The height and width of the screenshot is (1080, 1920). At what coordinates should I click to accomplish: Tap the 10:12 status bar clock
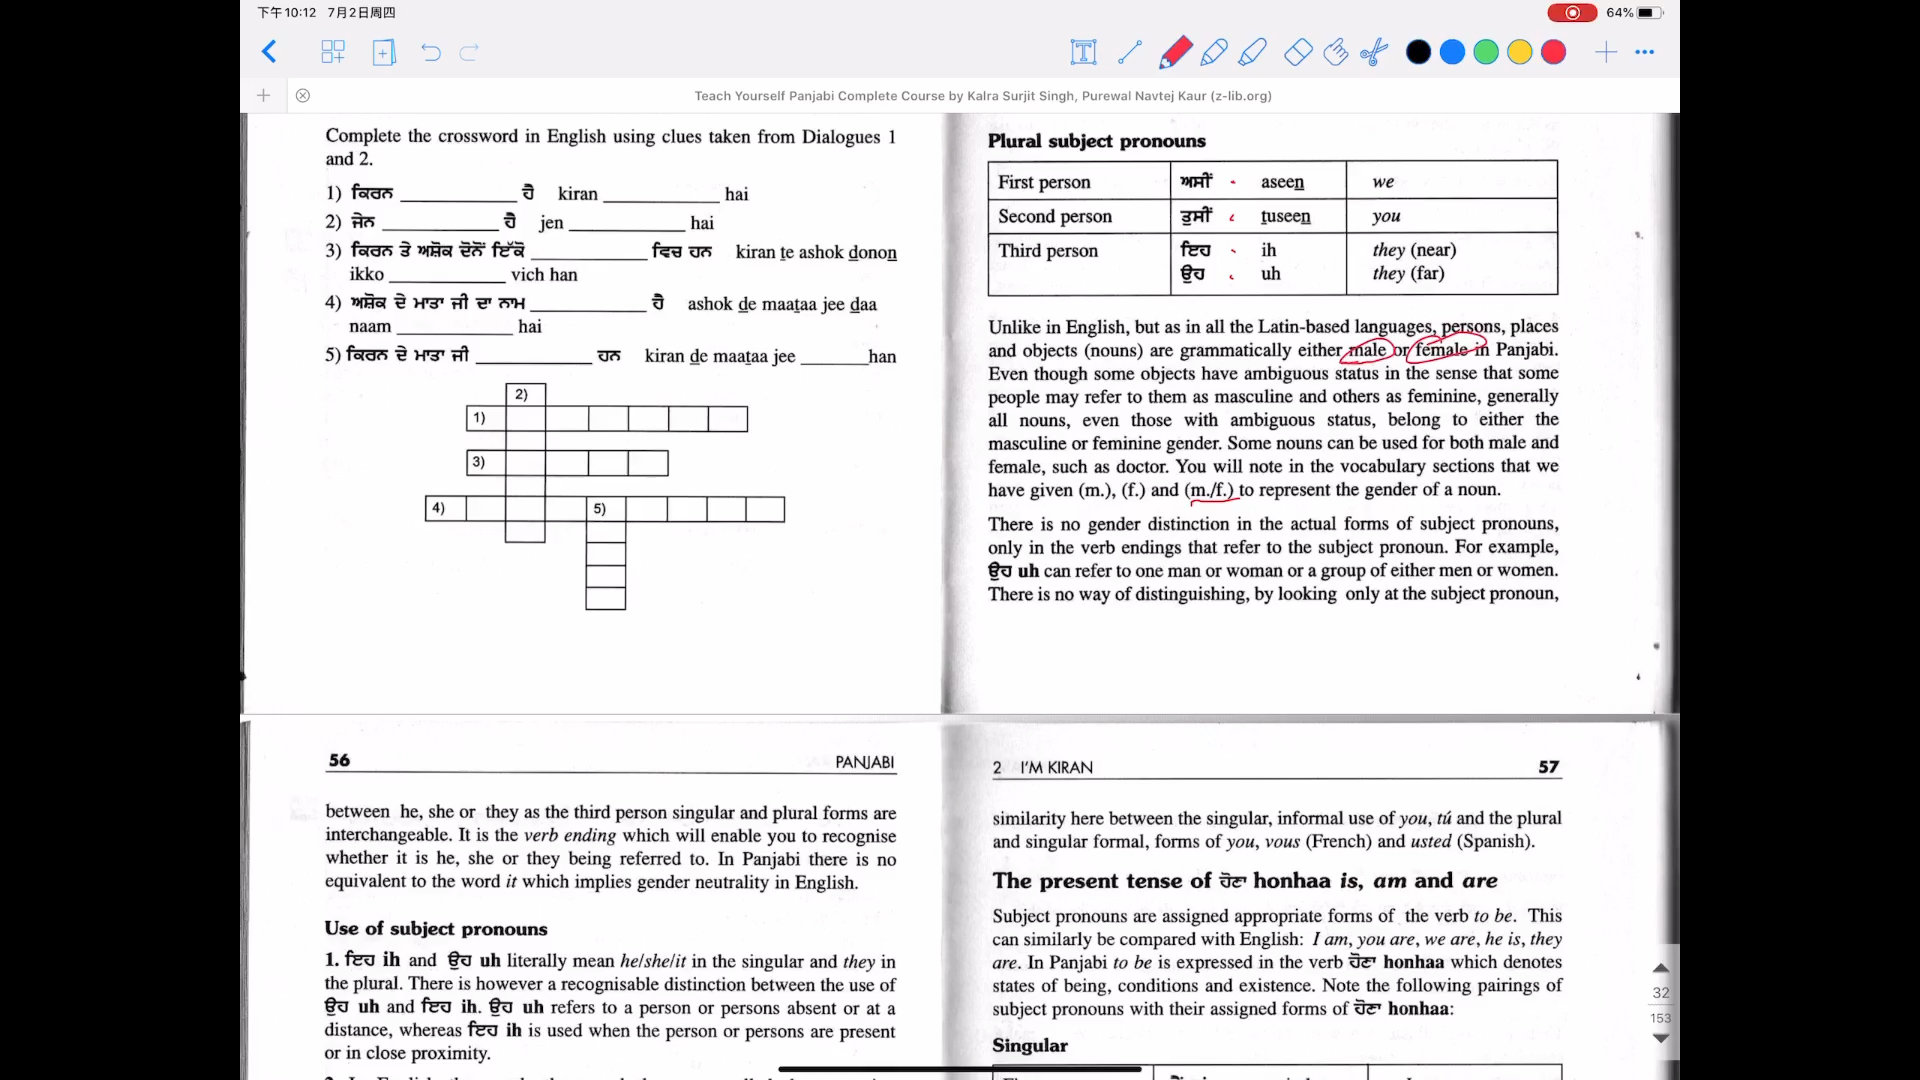pyautogui.click(x=287, y=13)
